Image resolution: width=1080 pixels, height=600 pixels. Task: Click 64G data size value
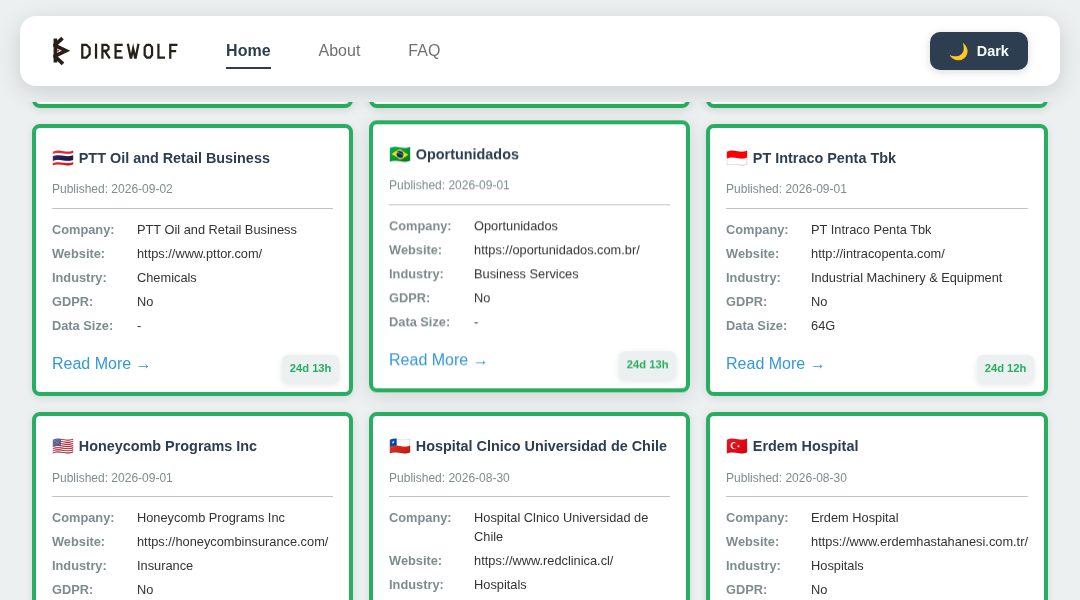(x=822, y=326)
